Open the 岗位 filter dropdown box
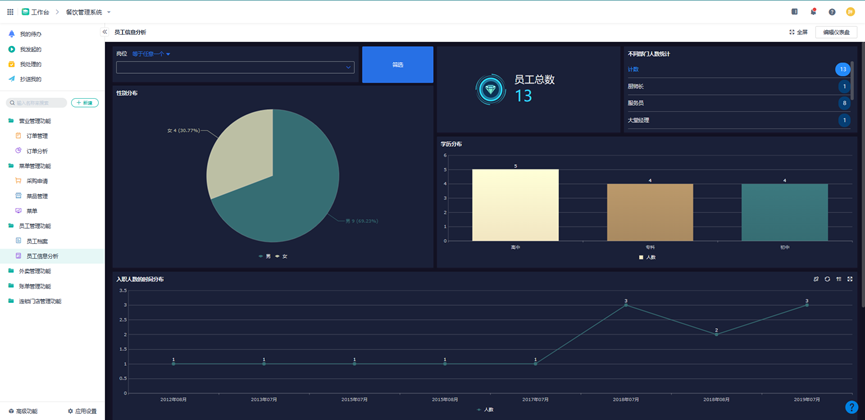This screenshot has height=420, width=865. 235,67
